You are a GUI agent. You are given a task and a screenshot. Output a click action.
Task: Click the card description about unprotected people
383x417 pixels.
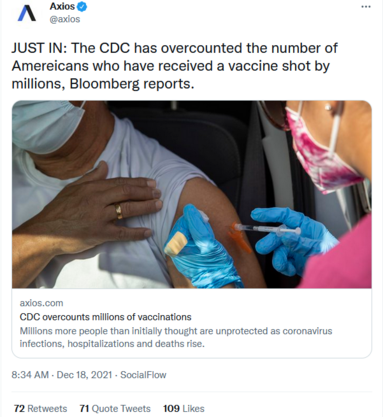pyautogui.click(x=176, y=337)
